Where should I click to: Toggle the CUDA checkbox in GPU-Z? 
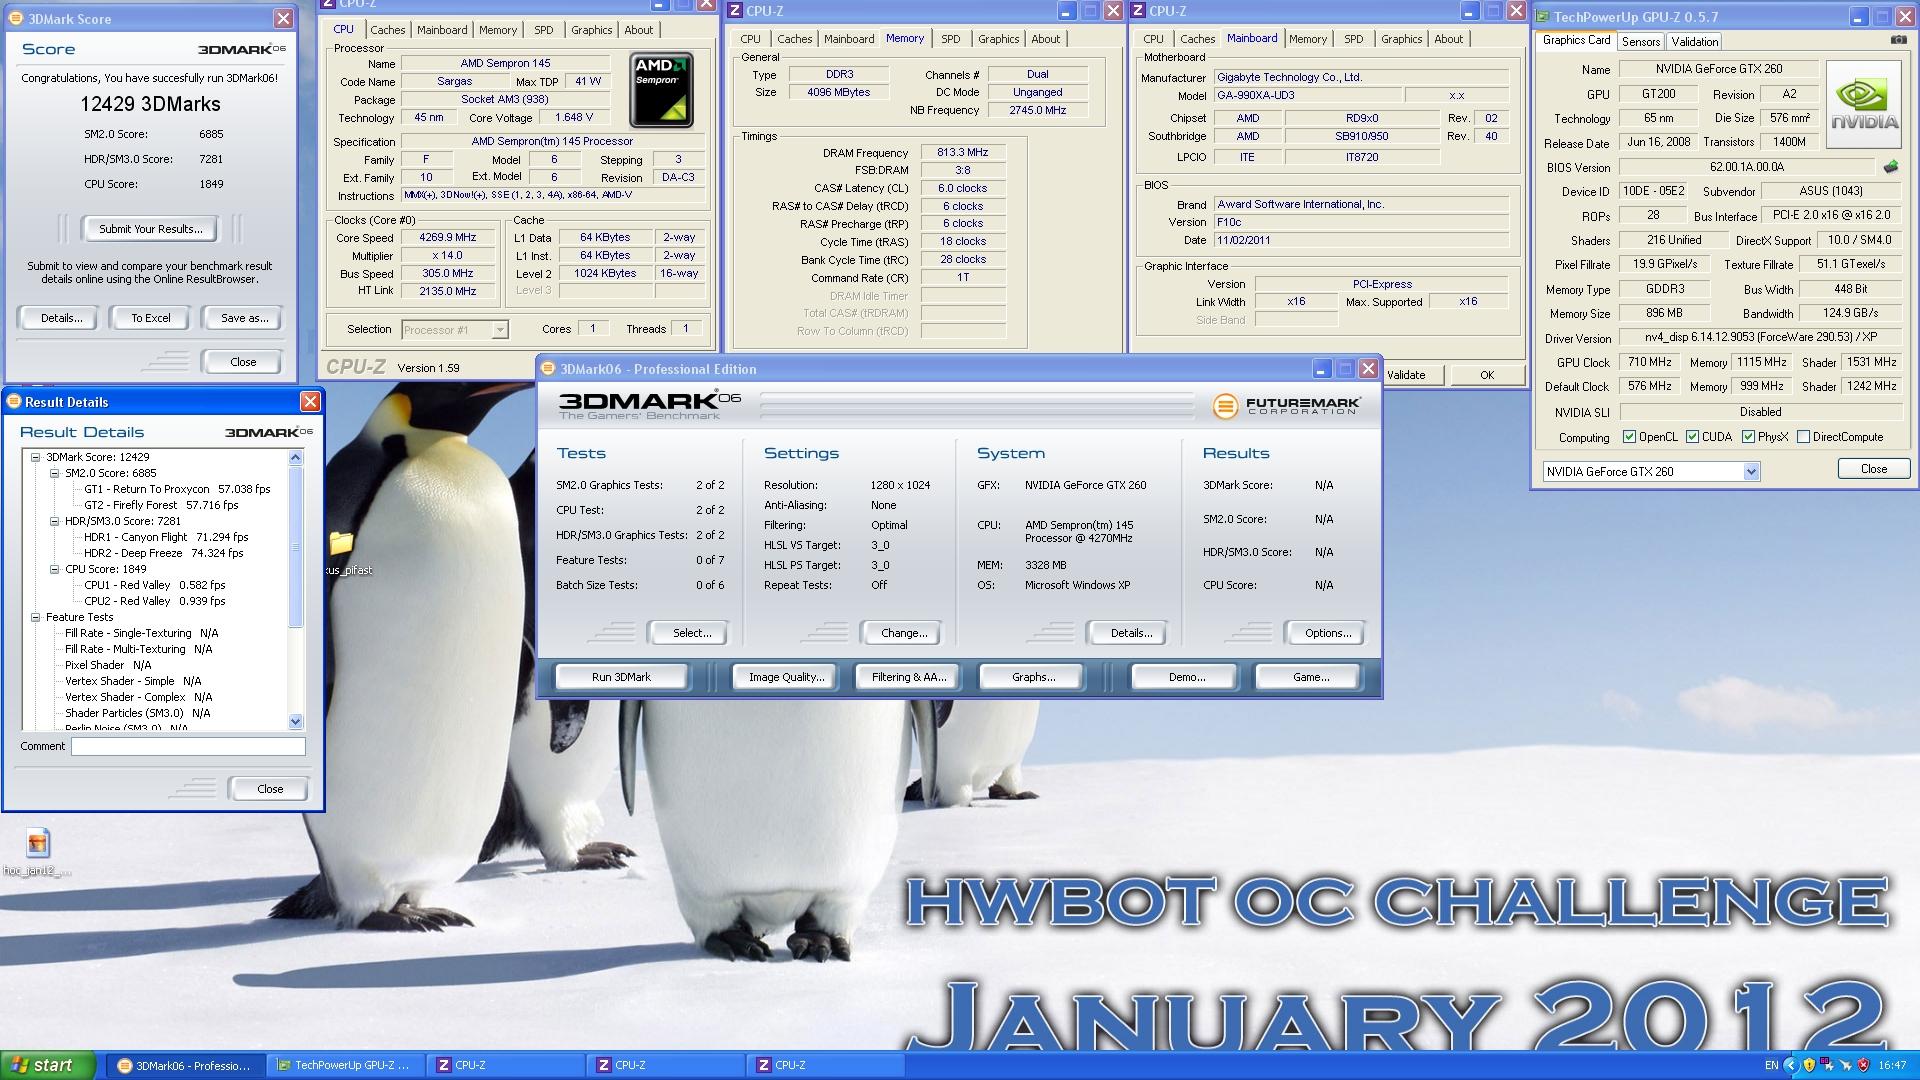(x=1692, y=437)
